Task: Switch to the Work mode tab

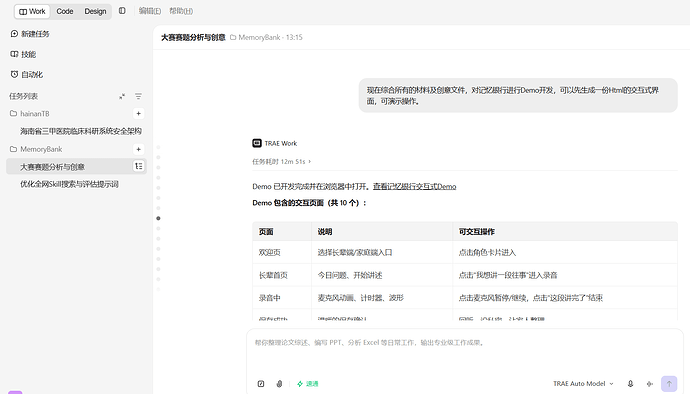Action: [32, 11]
